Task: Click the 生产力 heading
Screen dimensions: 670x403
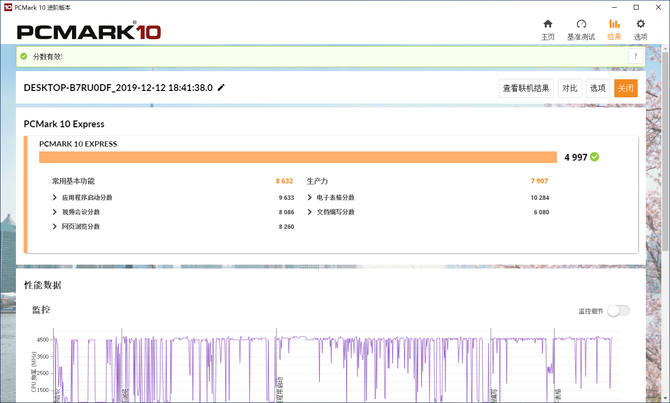Action: [317, 181]
